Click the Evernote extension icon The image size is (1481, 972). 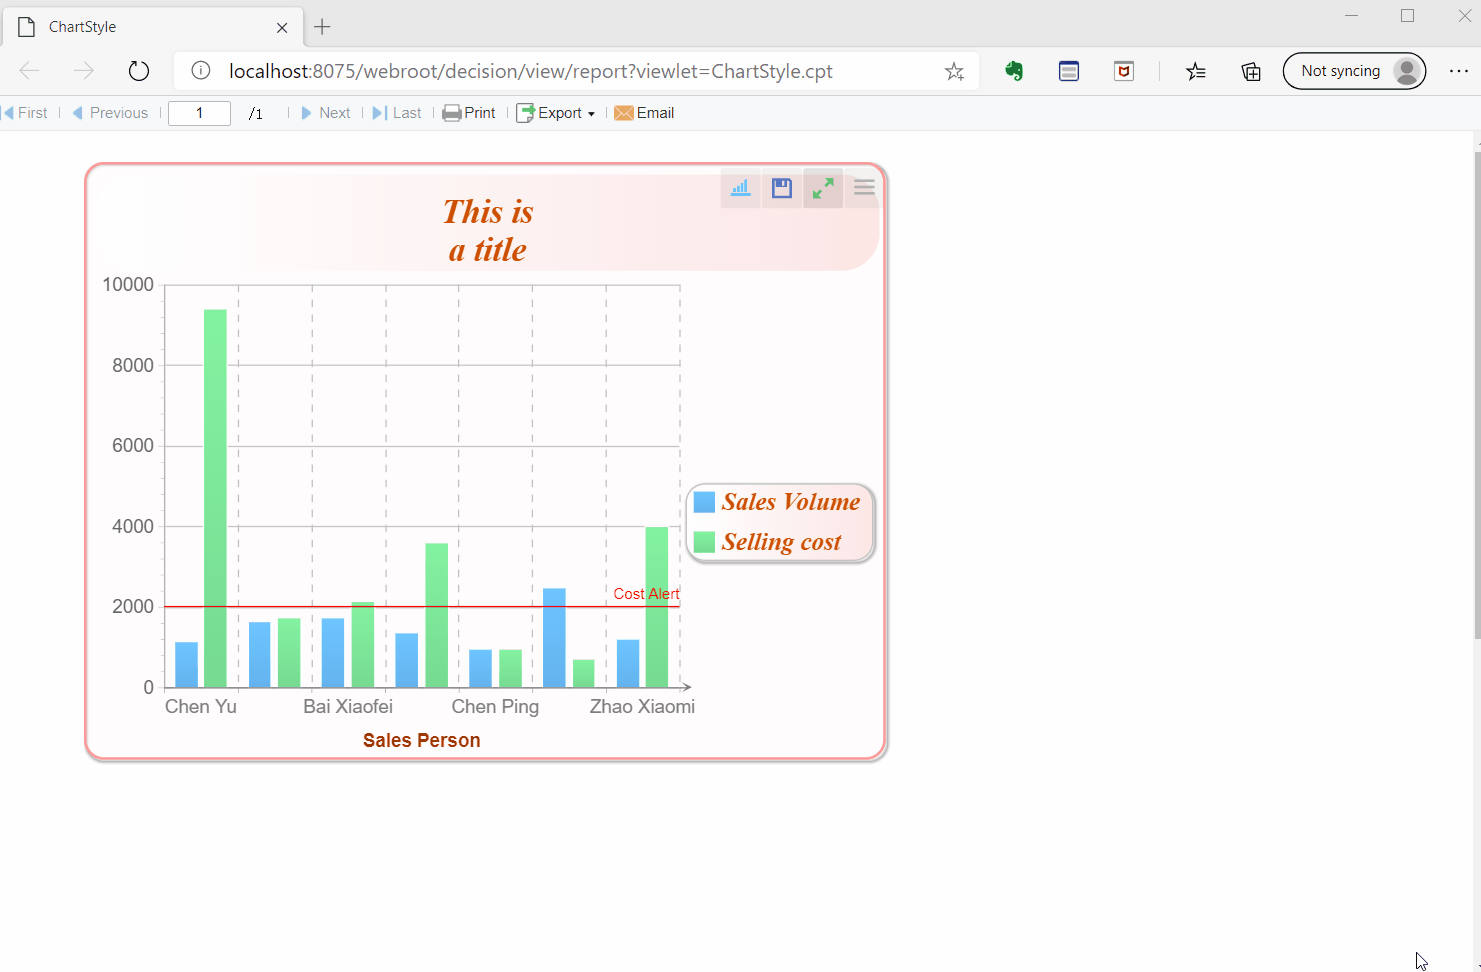pos(1013,71)
